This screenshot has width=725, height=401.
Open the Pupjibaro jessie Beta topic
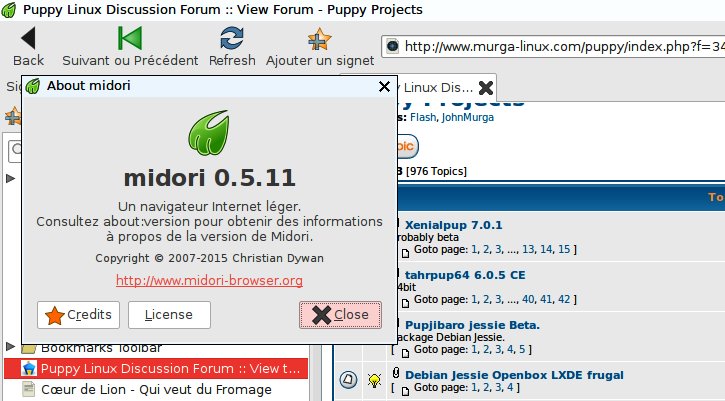point(472,325)
